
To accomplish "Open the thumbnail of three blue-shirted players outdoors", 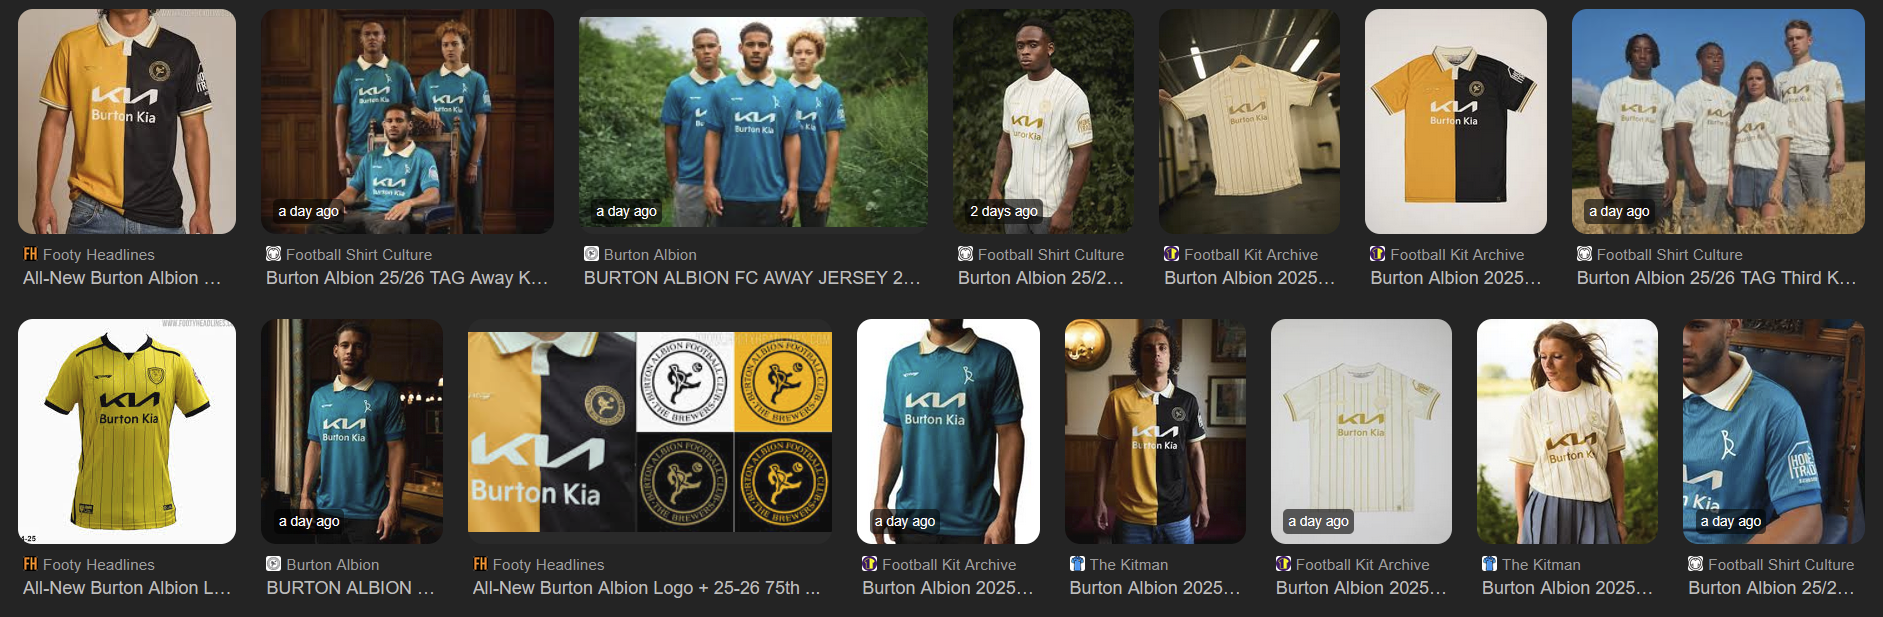I will [753, 121].
